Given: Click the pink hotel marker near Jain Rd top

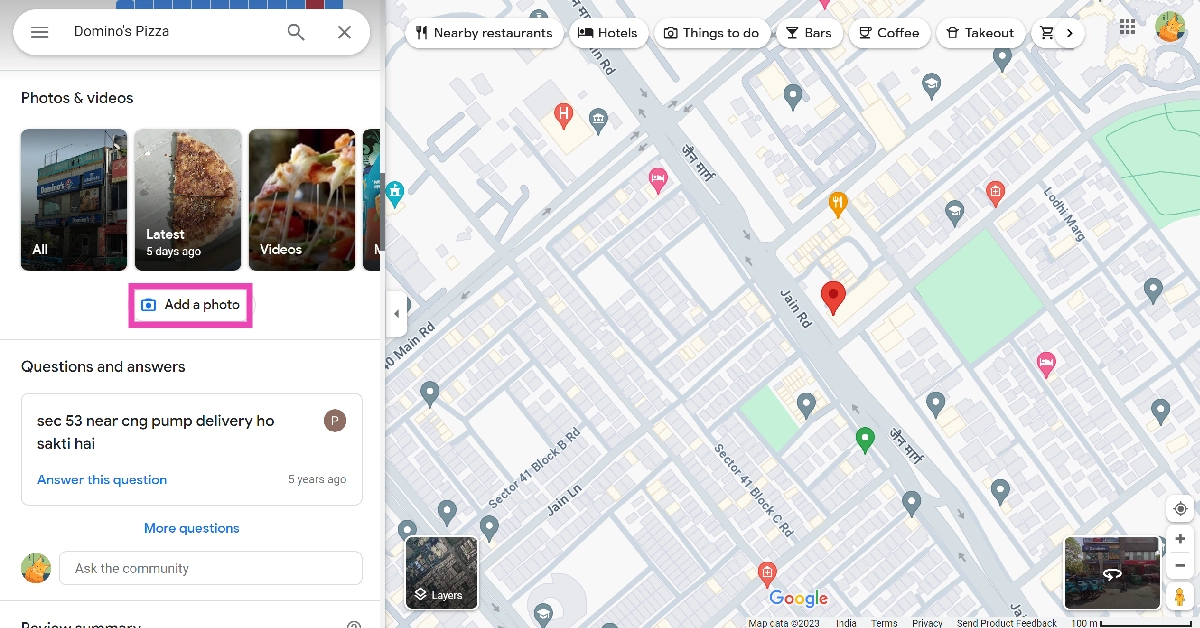Looking at the screenshot, I should [x=657, y=181].
